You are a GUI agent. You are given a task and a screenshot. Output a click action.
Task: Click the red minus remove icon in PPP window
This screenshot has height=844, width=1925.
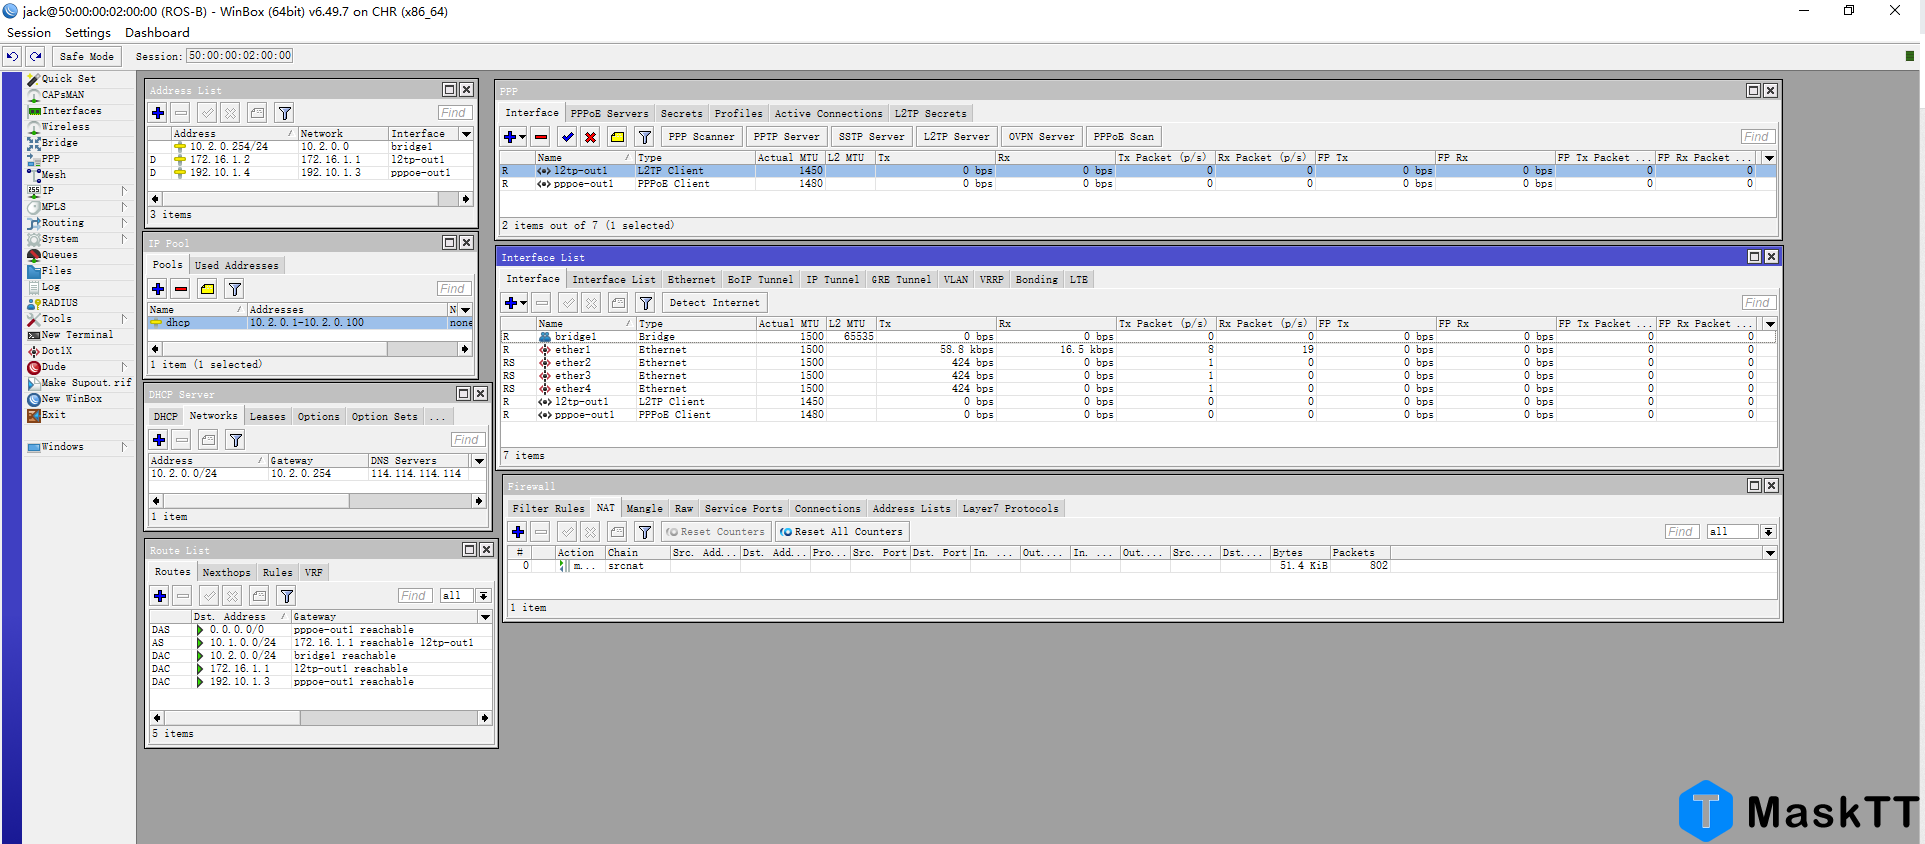point(541,137)
